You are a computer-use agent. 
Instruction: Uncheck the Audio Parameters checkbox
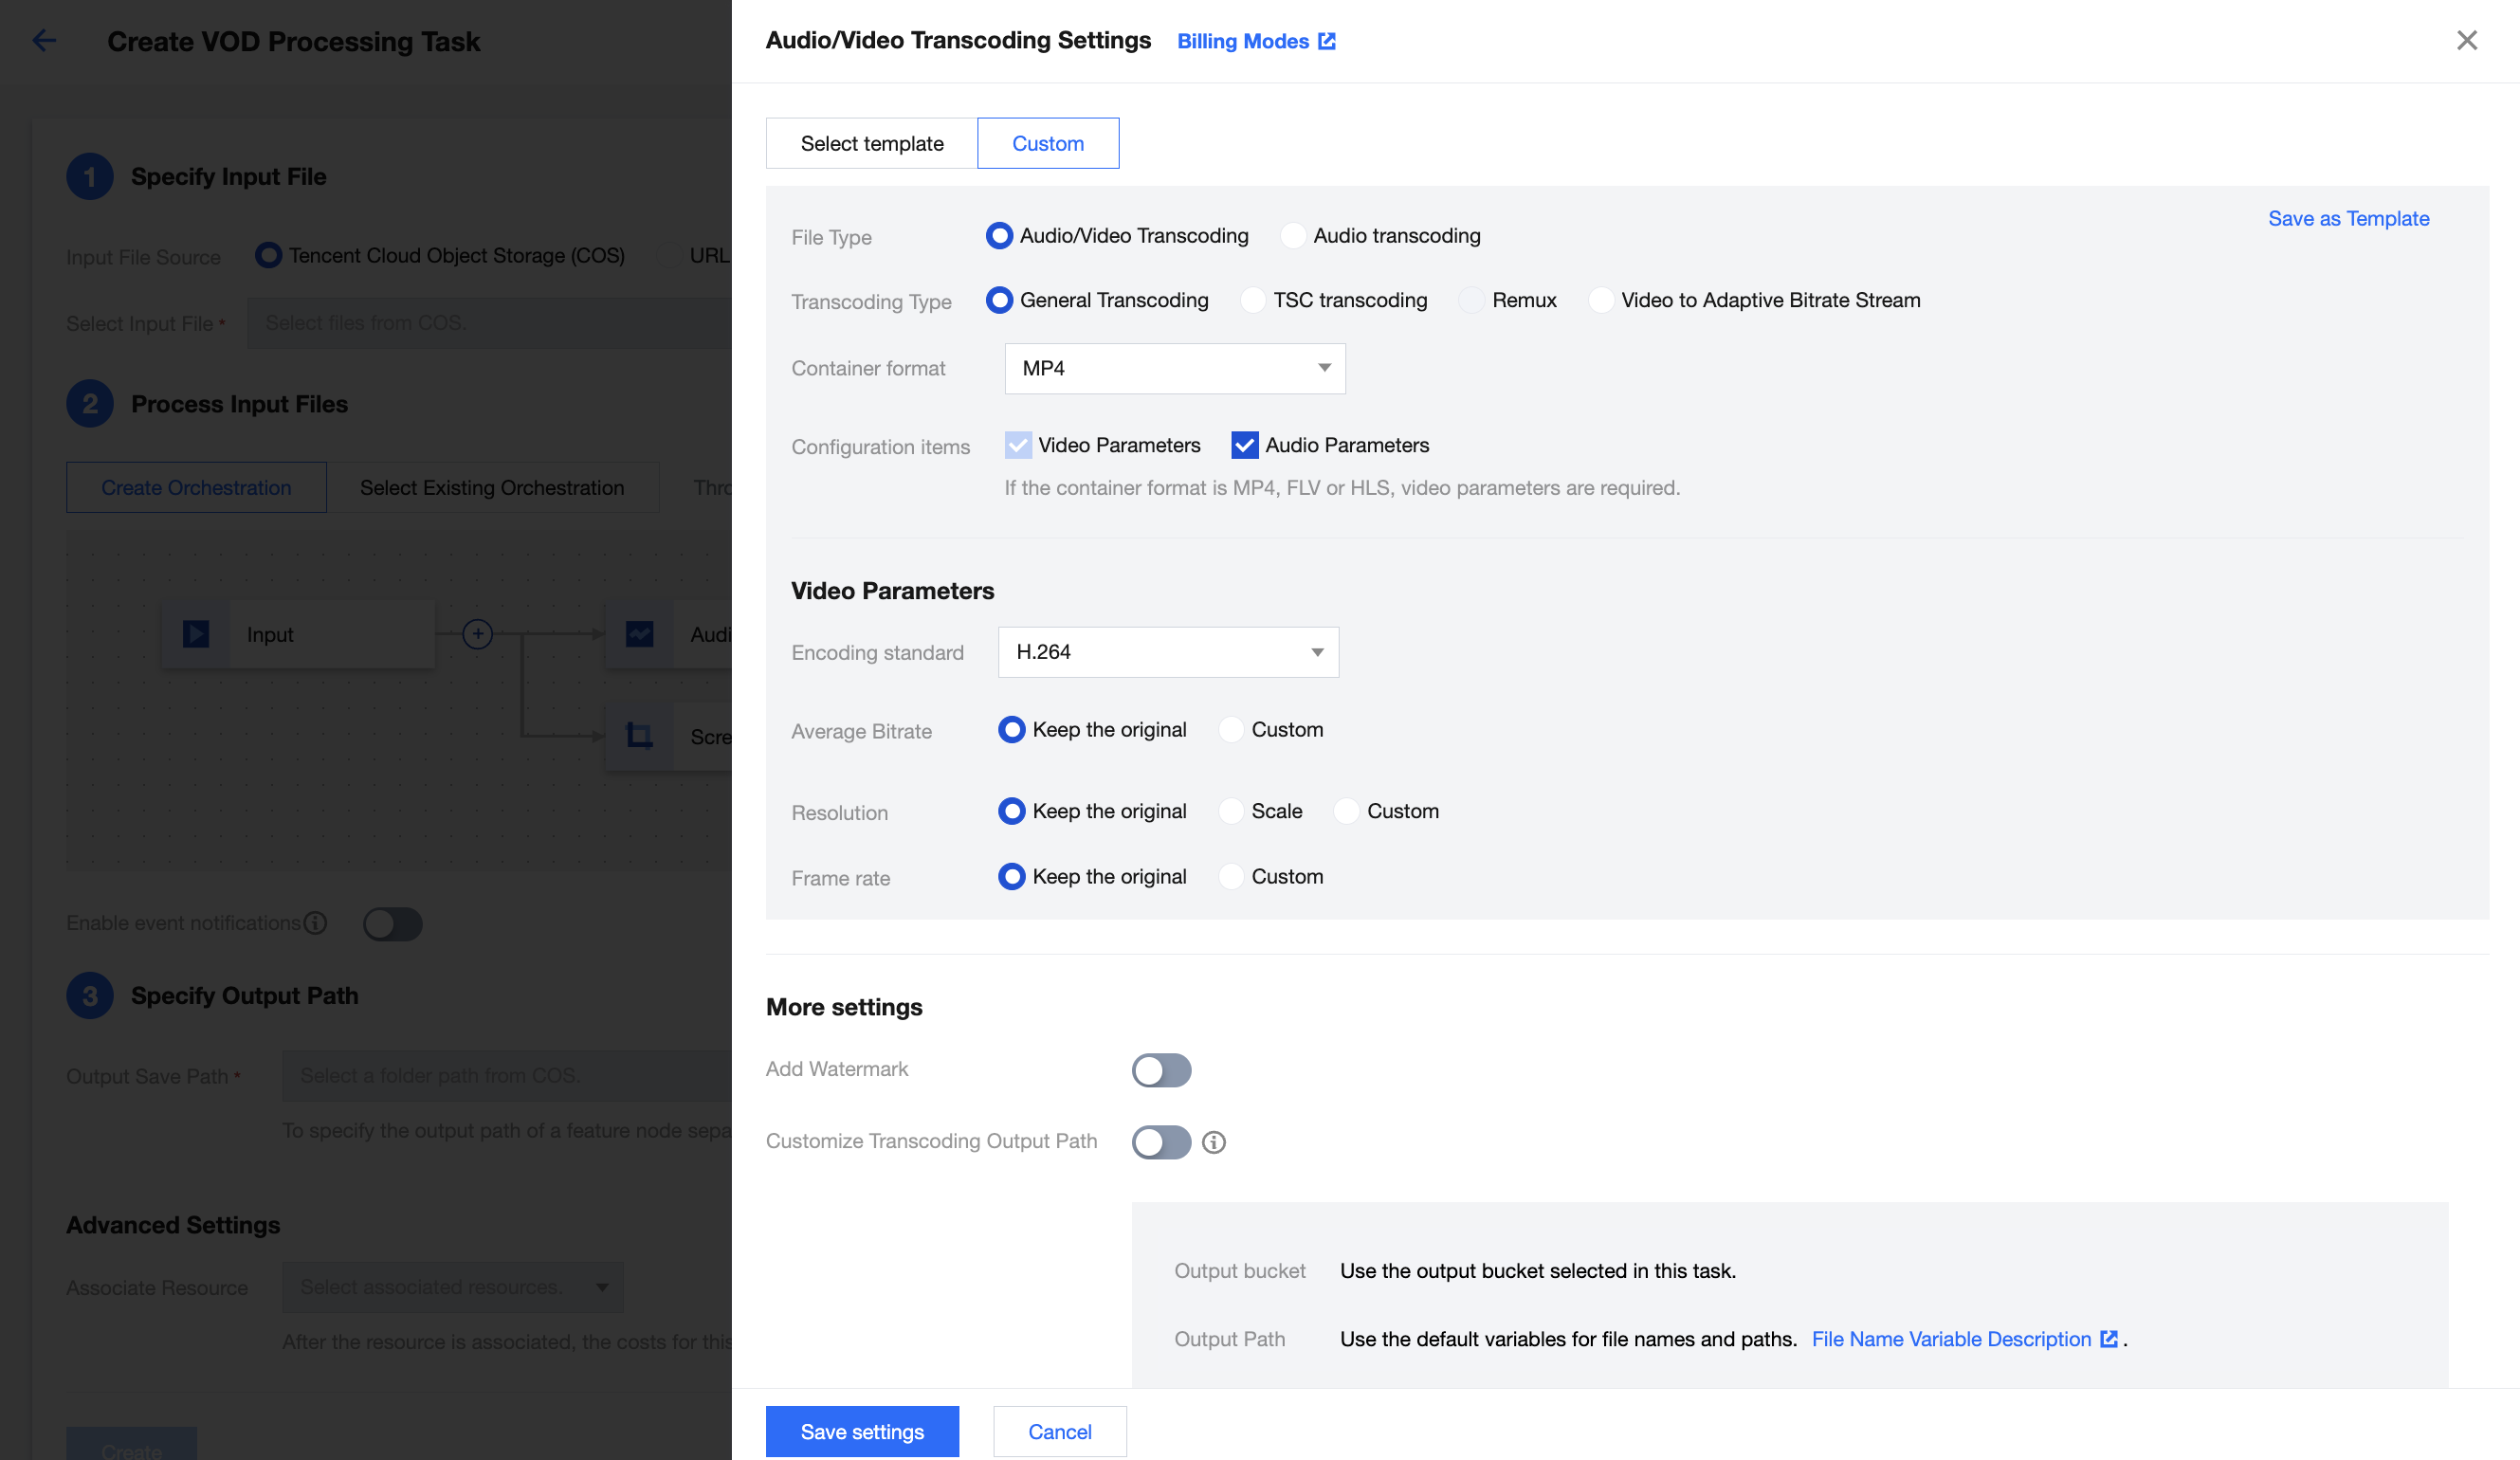coord(1244,445)
